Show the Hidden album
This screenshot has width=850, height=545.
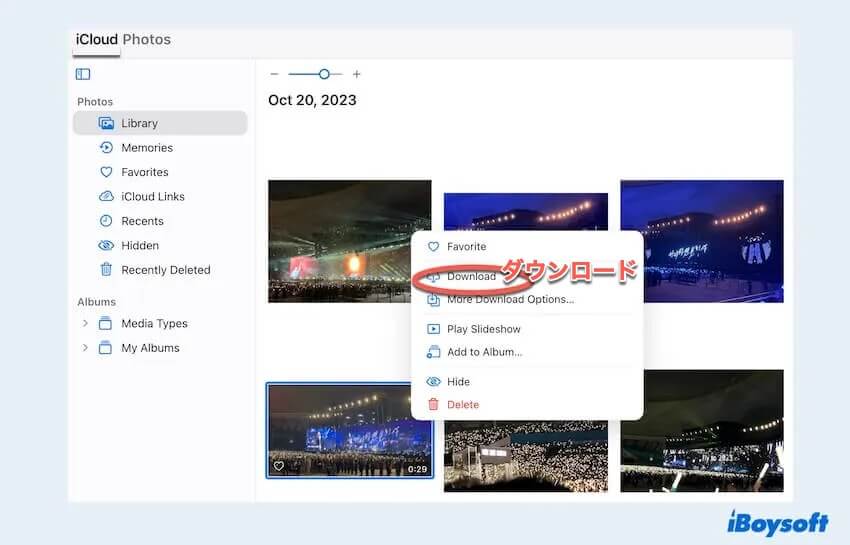[140, 246]
